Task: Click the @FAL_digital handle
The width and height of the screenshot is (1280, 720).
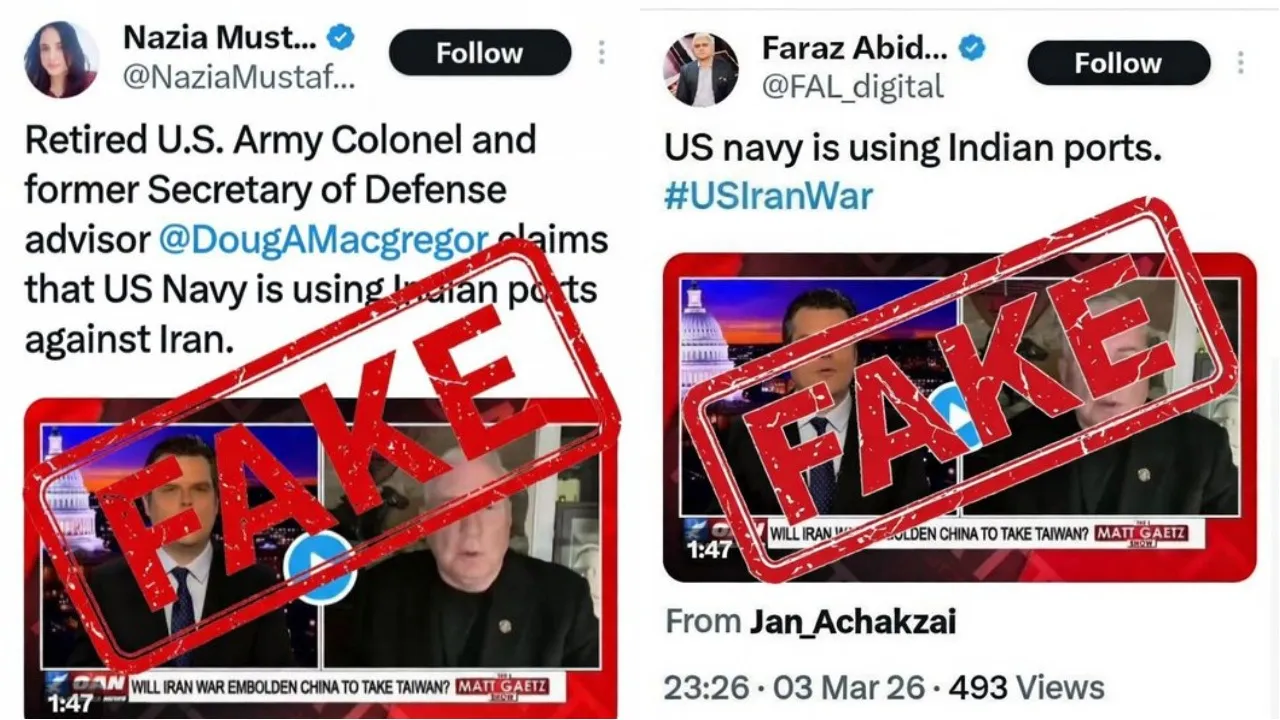Action: (x=853, y=88)
